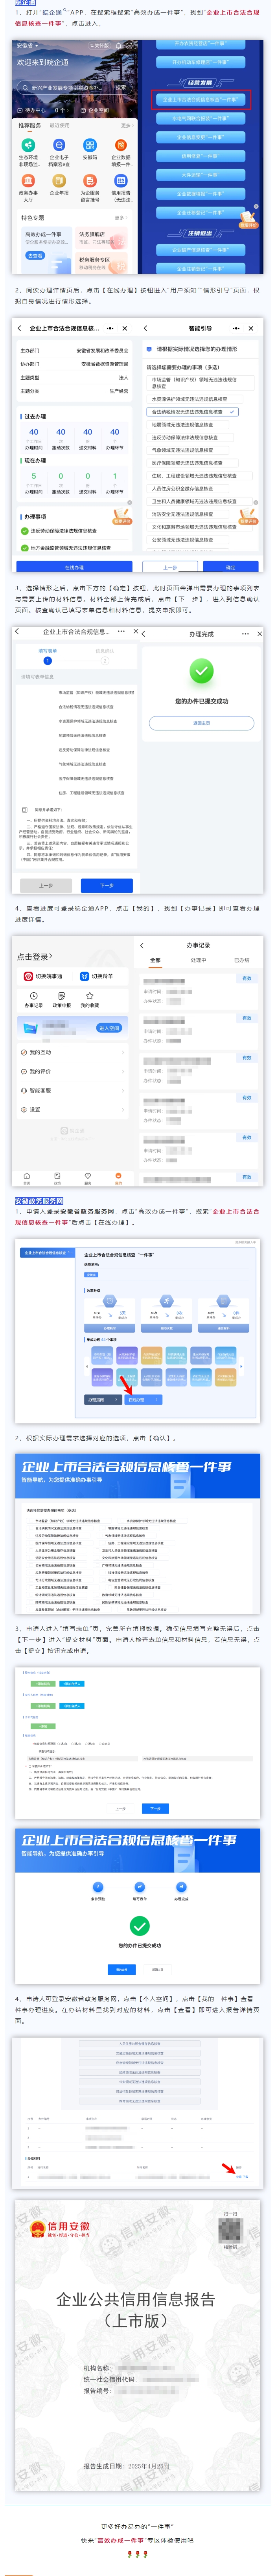The height and width of the screenshot is (2576, 276).
Task: Click the 在线办理 button at the page bottom
Action: [x=74, y=567]
